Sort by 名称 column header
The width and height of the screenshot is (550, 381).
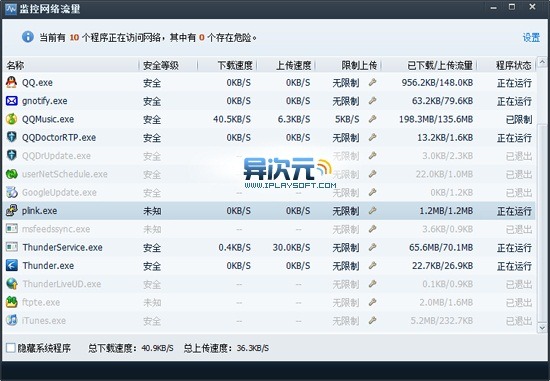click(x=15, y=65)
